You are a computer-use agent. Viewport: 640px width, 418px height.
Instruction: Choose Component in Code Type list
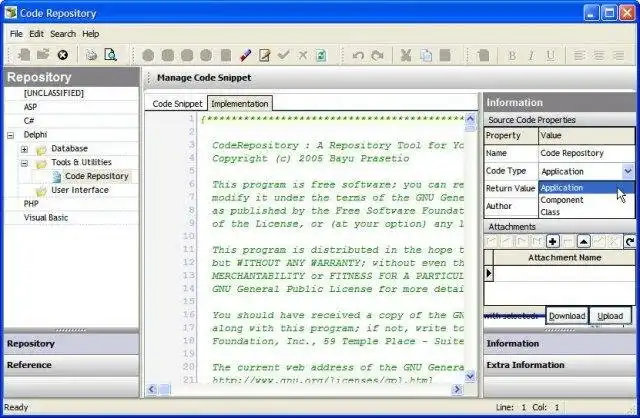point(586,200)
